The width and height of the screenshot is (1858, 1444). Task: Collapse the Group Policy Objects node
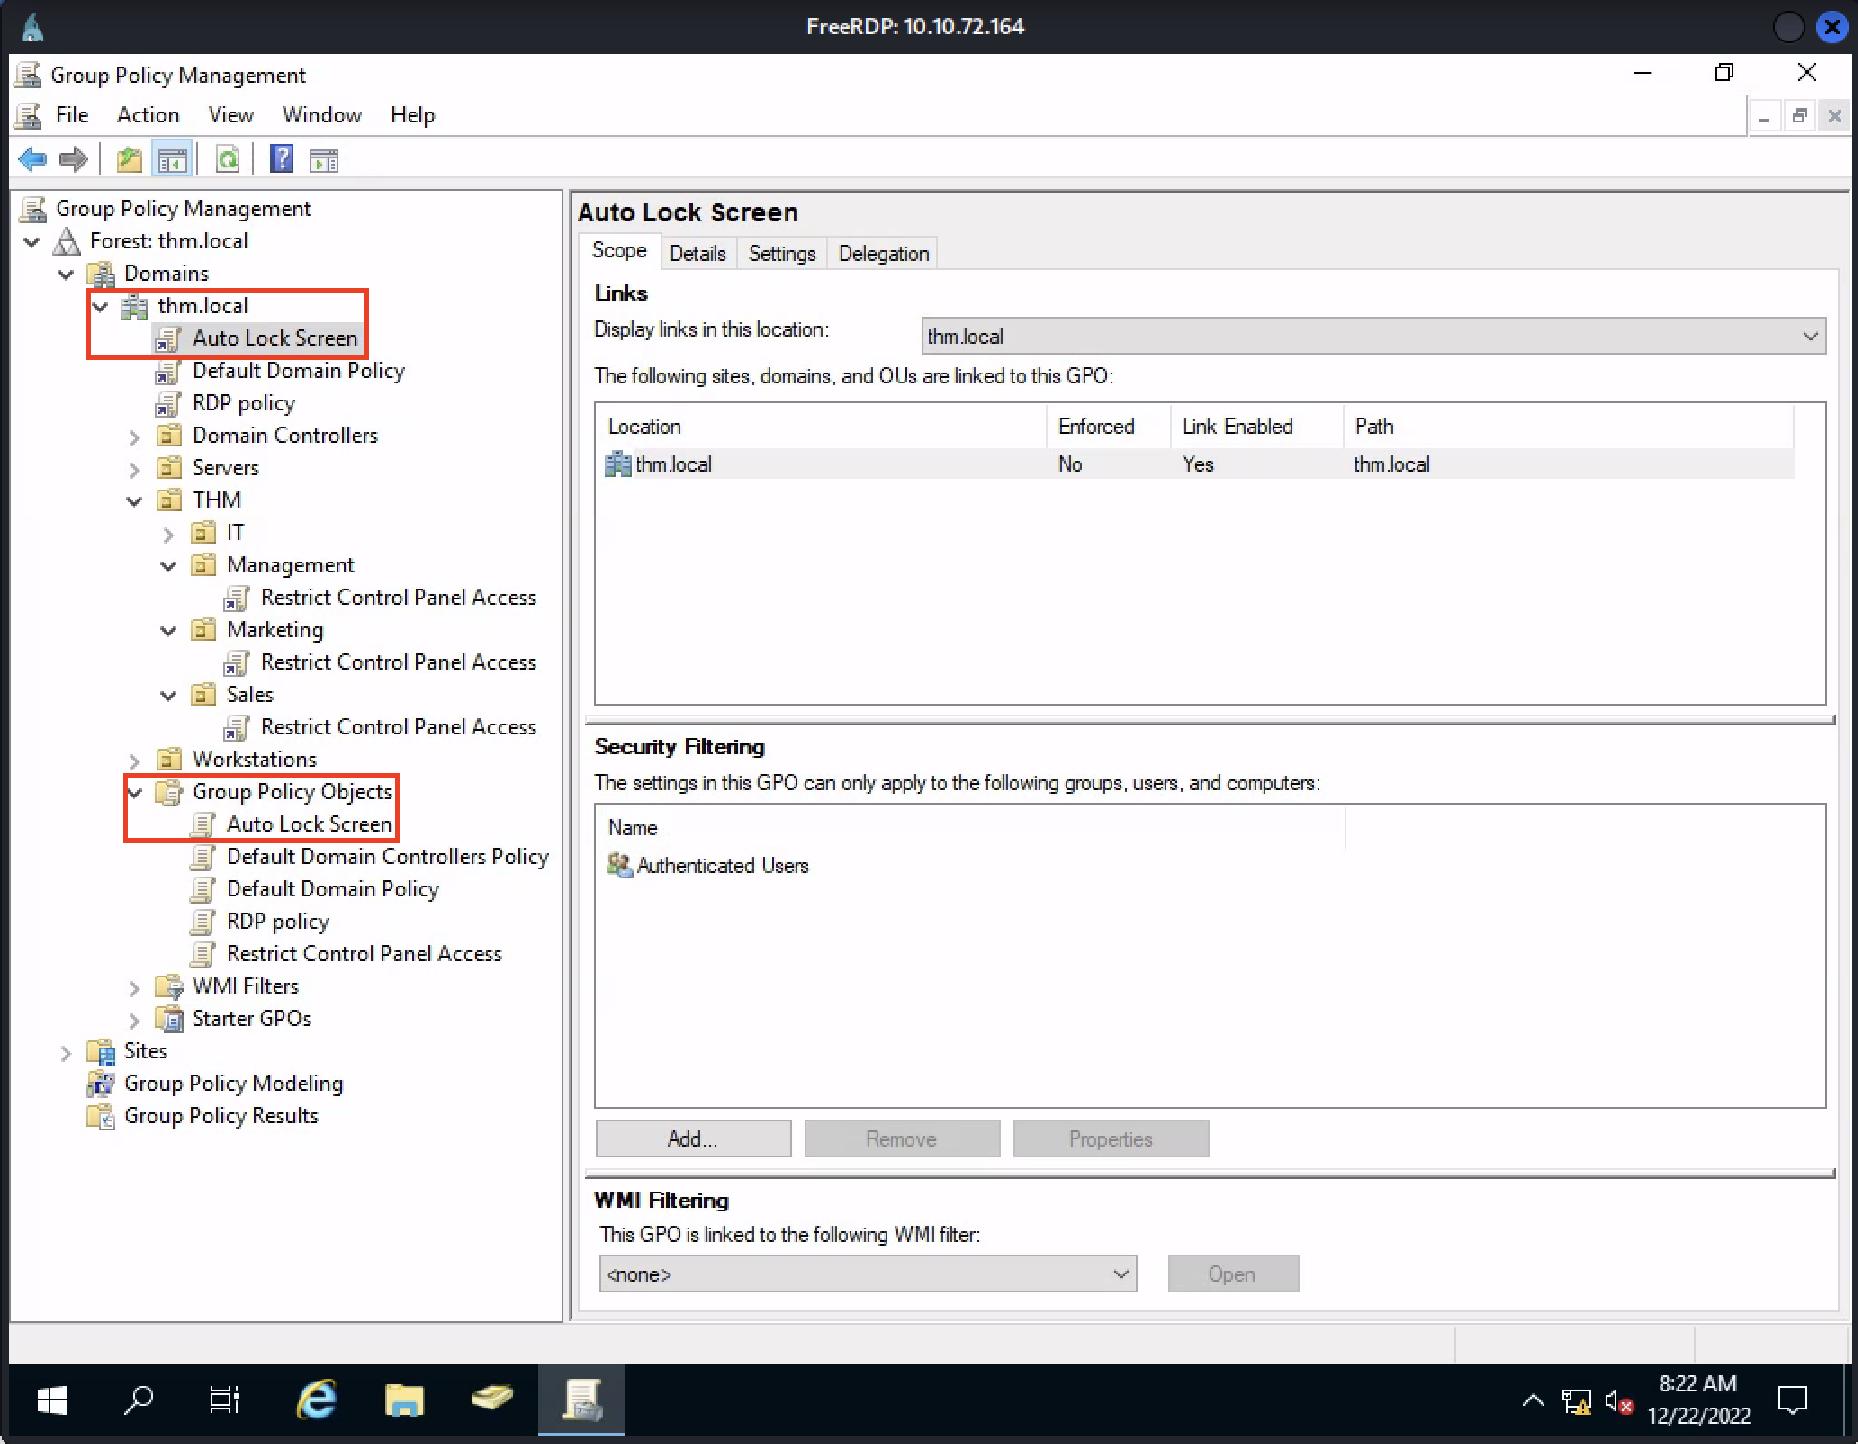click(135, 793)
